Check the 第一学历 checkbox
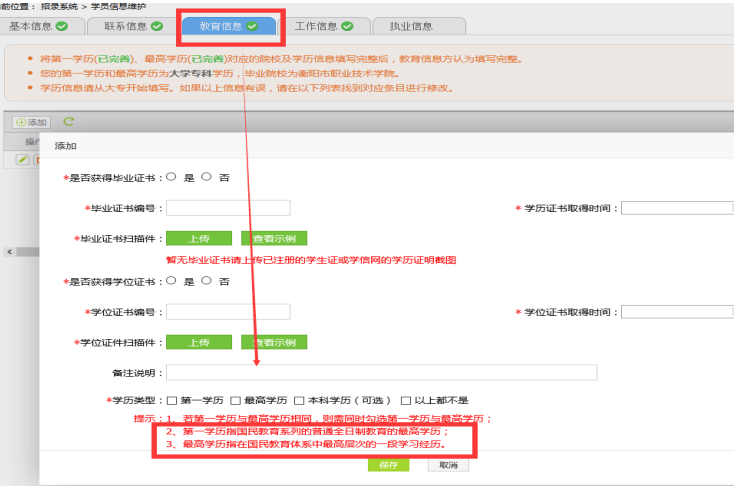The width and height of the screenshot is (745, 486). pos(172,401)
